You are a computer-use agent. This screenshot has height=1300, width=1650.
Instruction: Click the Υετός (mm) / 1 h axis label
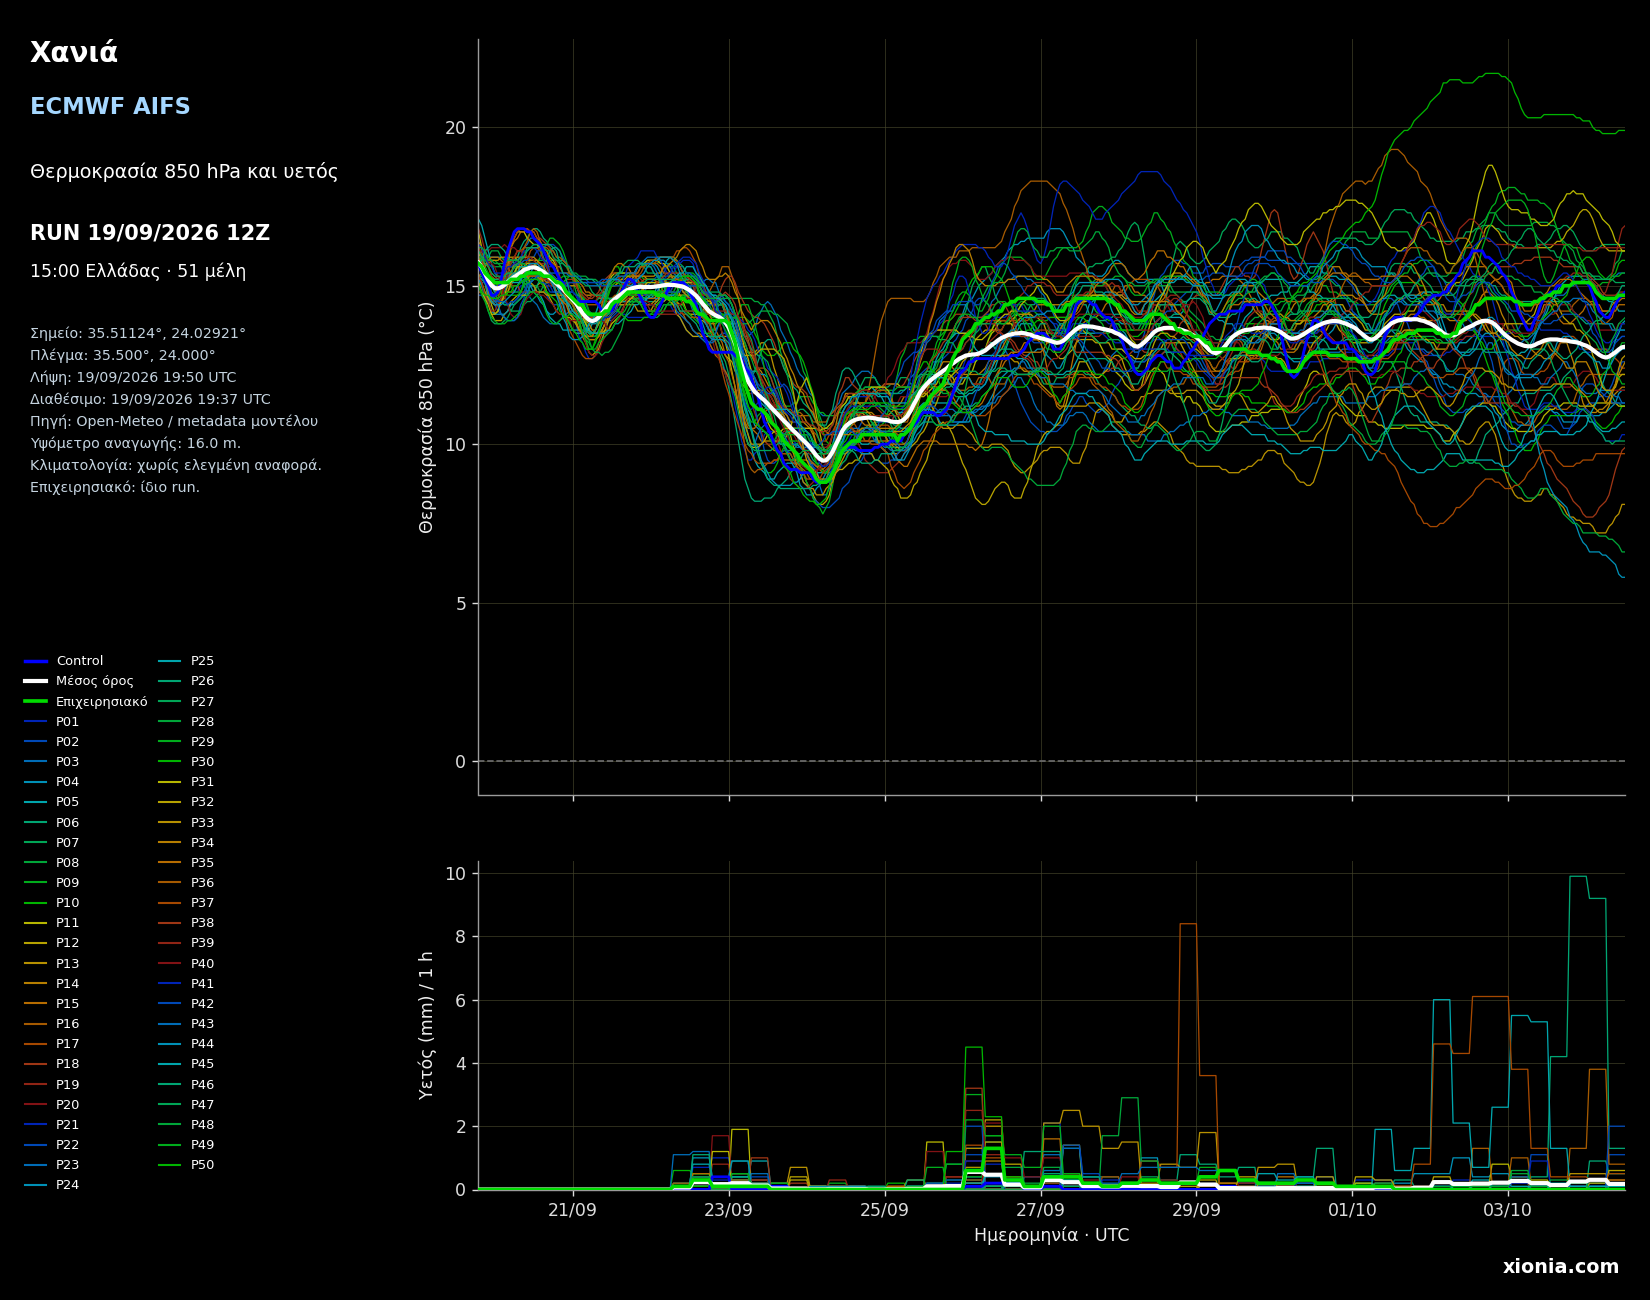coord(427,1025)
